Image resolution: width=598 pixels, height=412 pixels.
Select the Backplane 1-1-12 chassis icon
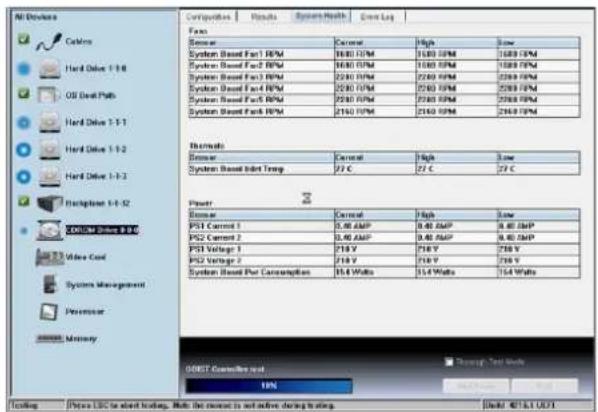click(50, 203)
